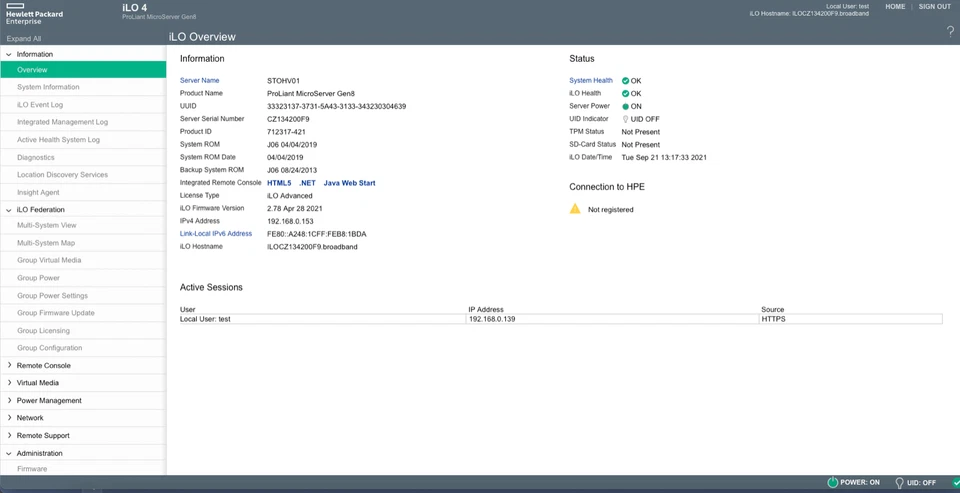Click the Product ID 712317-421
Viewport: 960px width, 493px height.
287,132
